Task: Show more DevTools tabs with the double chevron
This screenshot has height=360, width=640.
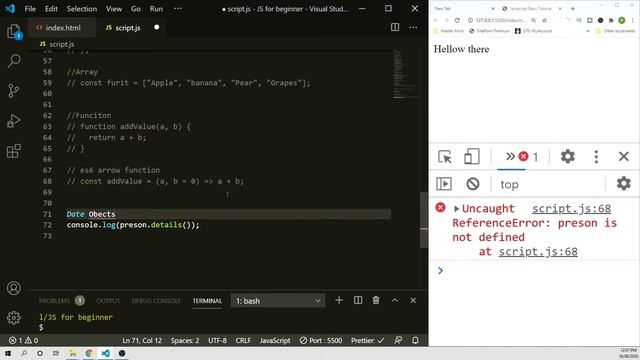Action: click(510, 156)
